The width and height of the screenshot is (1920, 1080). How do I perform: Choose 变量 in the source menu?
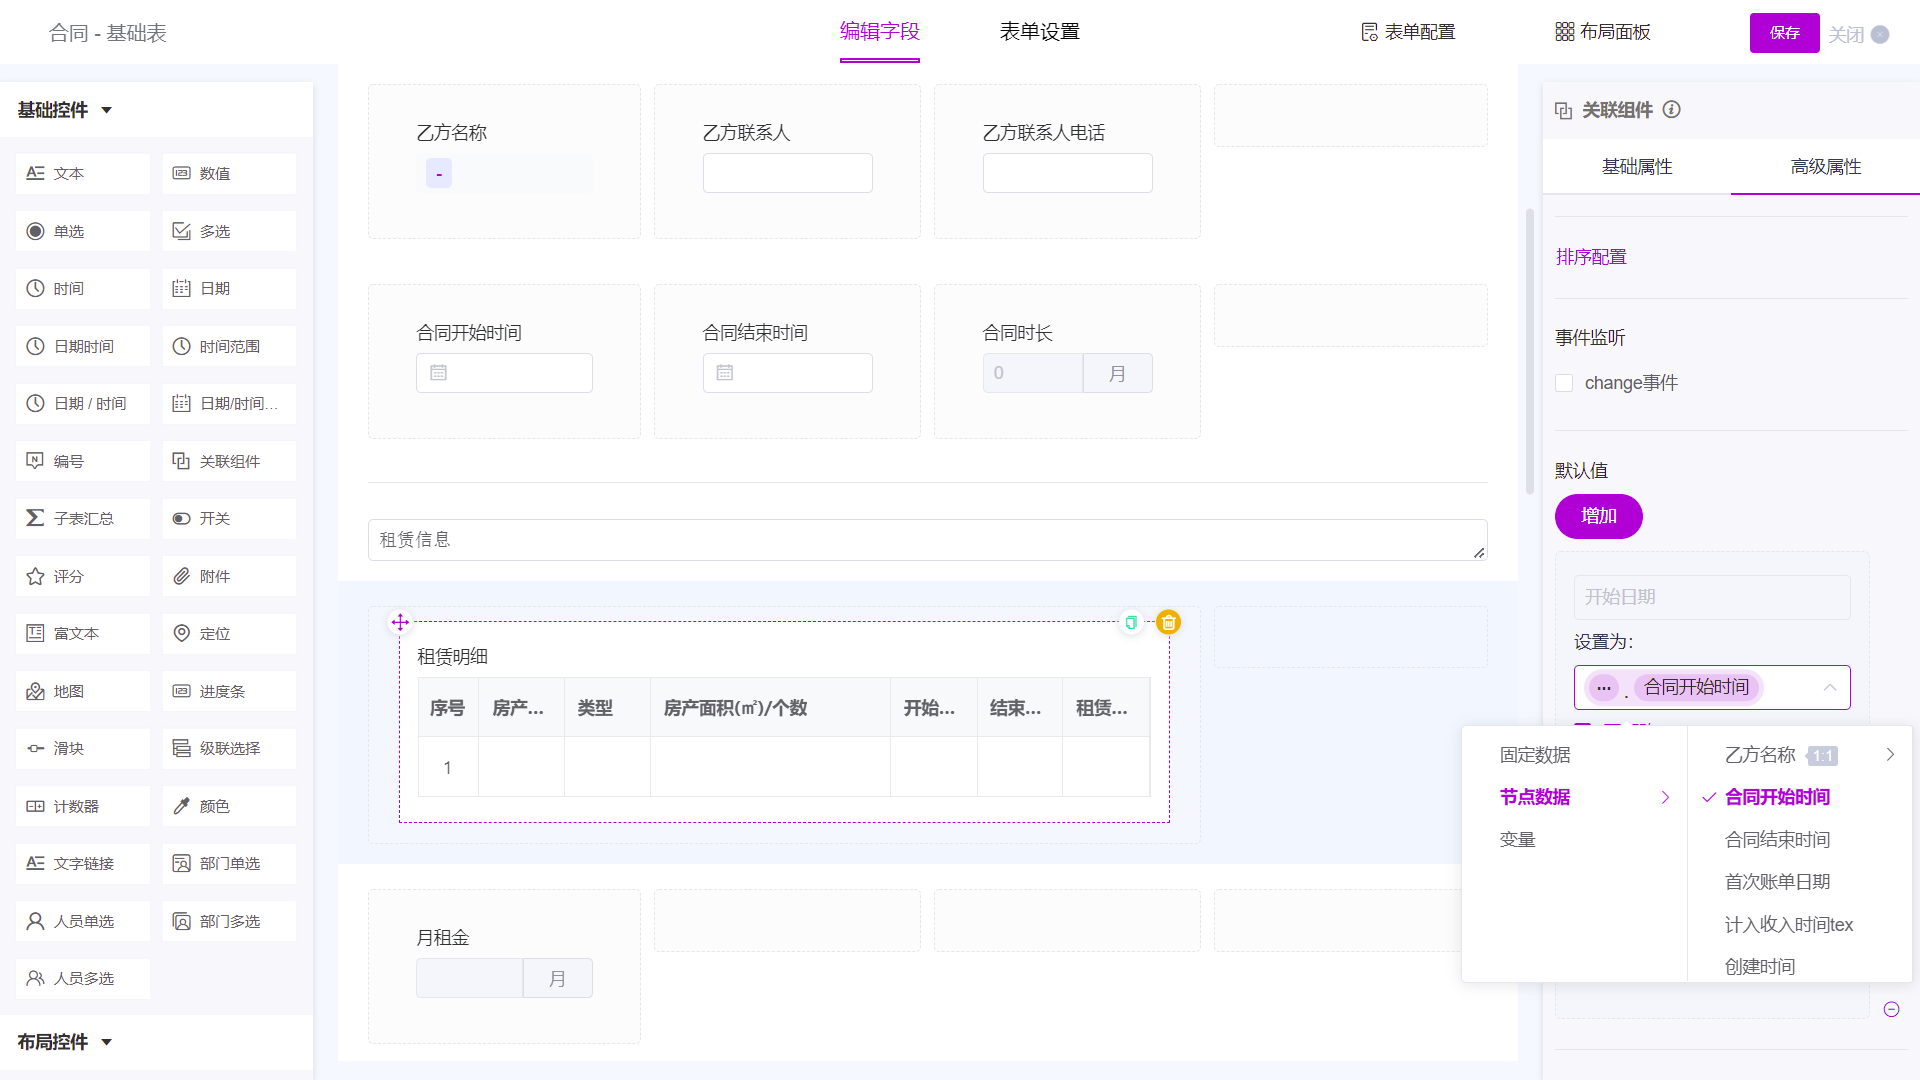point(1517,840)
